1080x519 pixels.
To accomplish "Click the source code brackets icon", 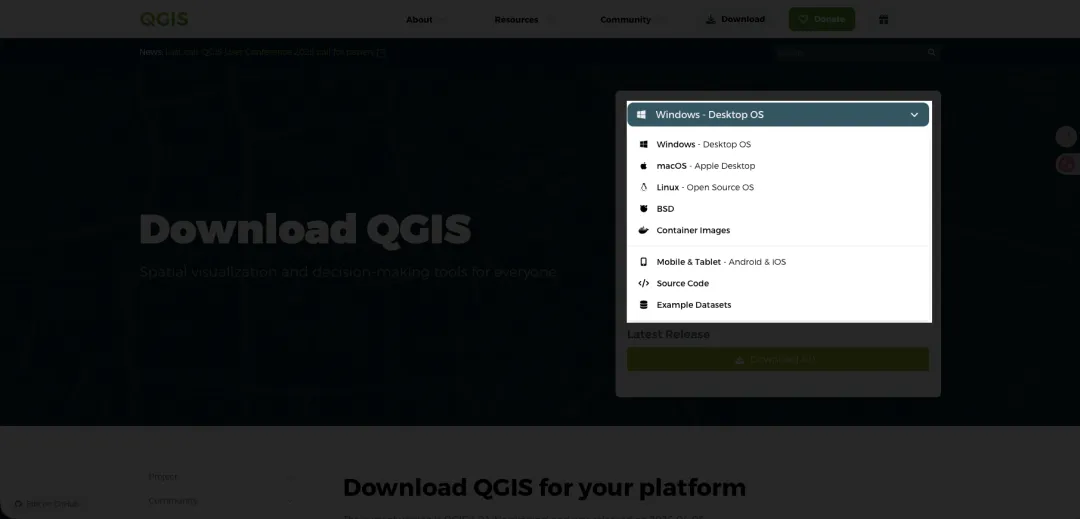I will click(x=643, y=283).
